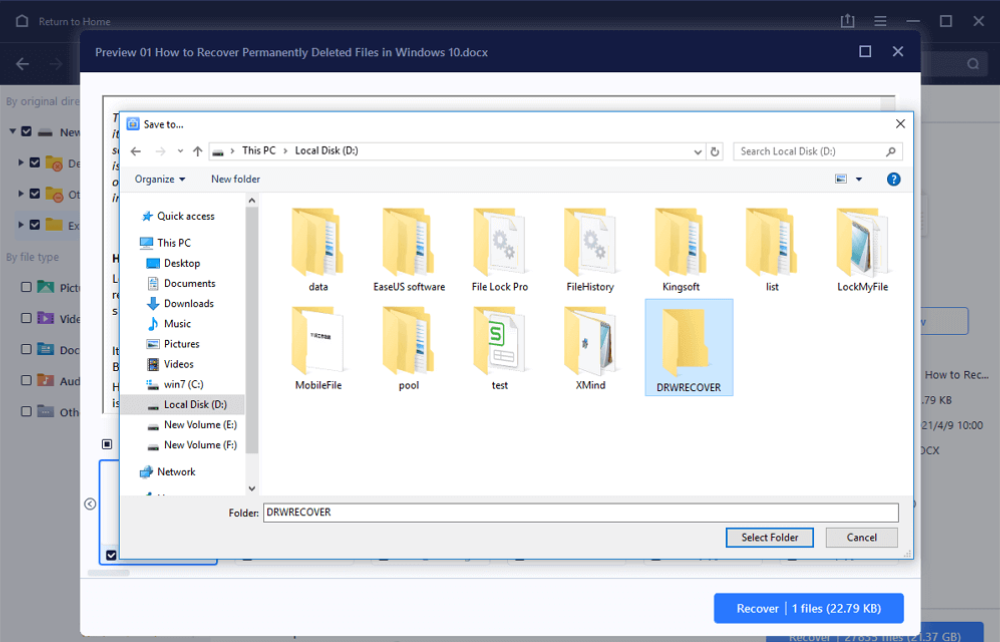The image size is (1000, 642).
Task: Open the address bar history dropdown
Action: [697, 152]
